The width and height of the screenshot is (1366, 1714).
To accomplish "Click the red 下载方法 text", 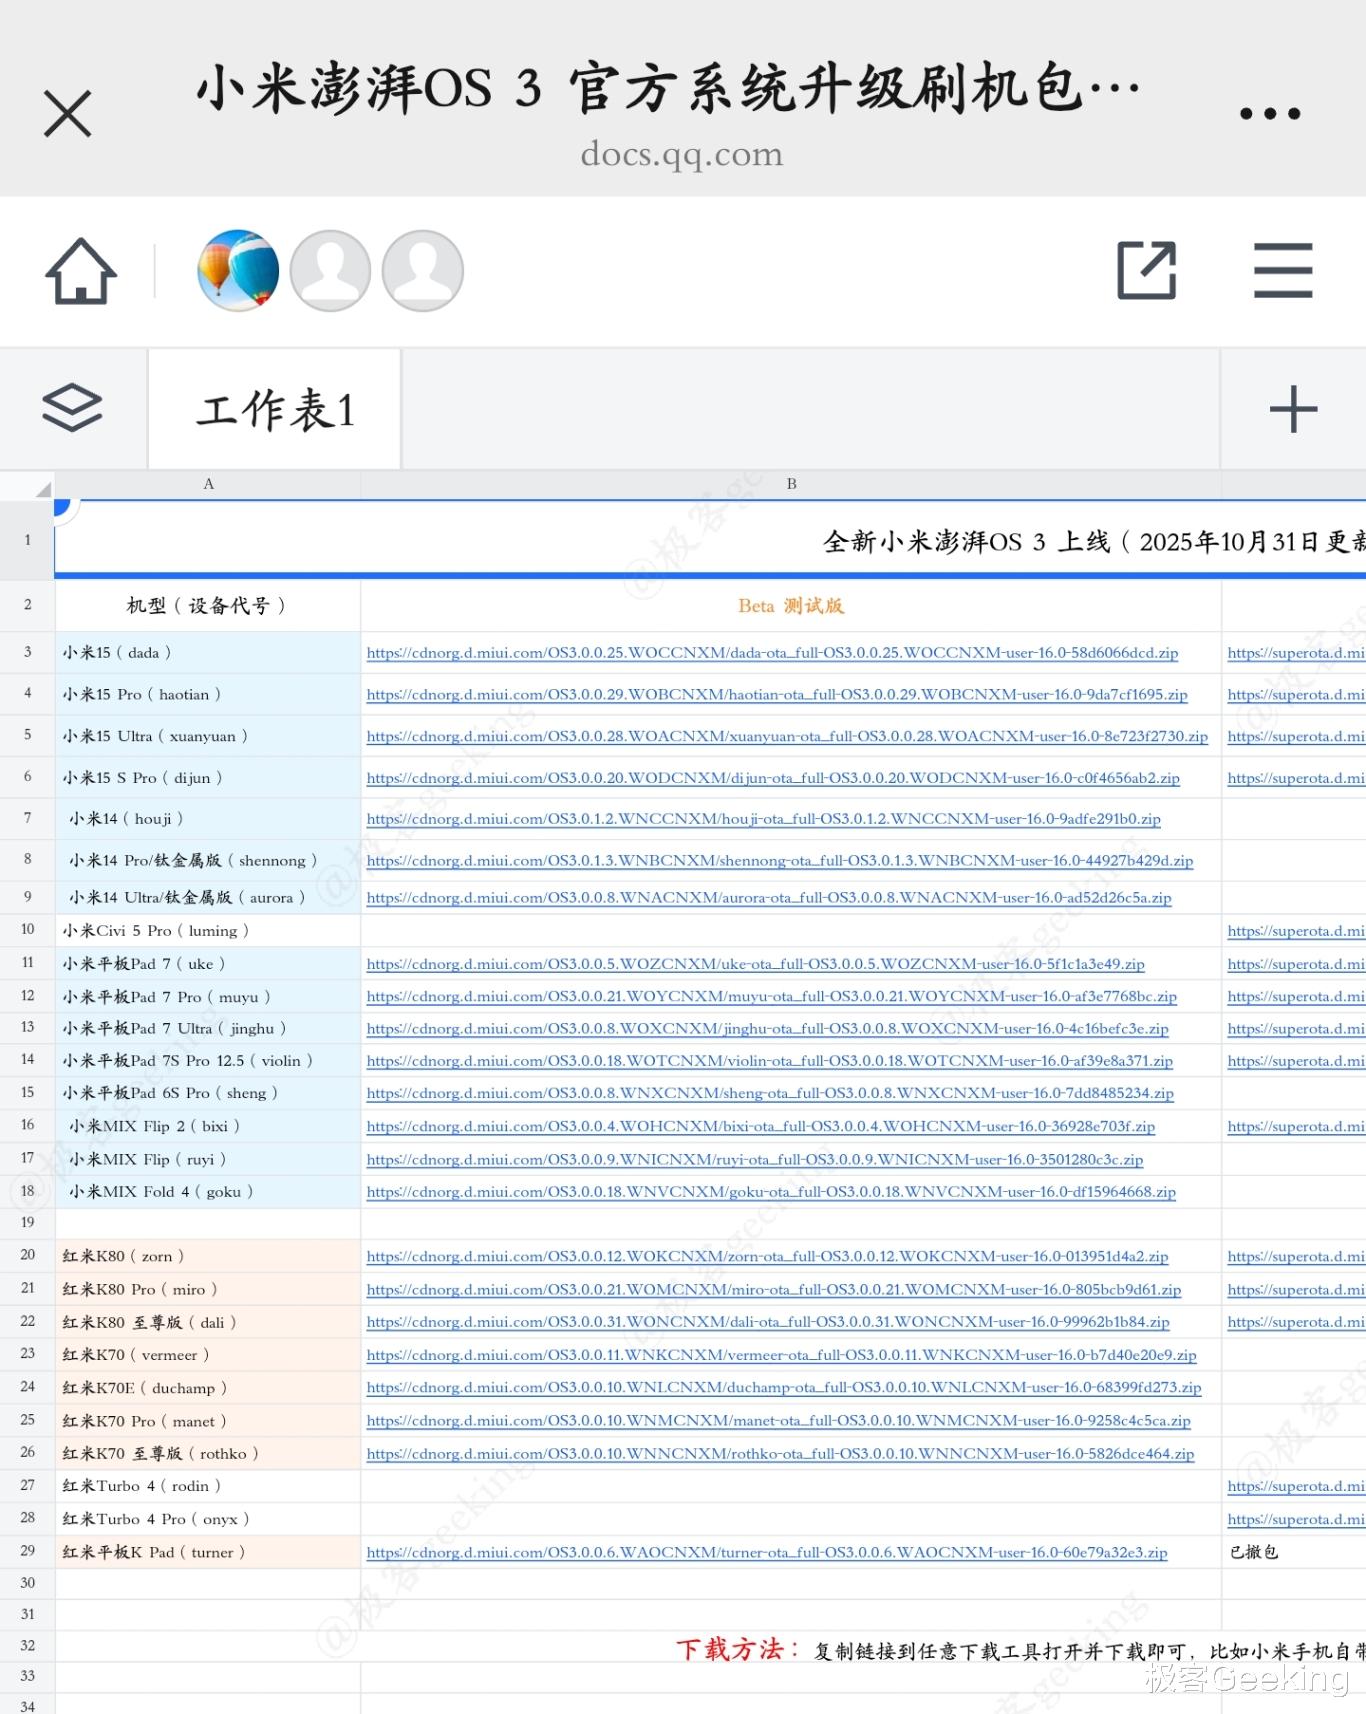I will pos(737,1649).
